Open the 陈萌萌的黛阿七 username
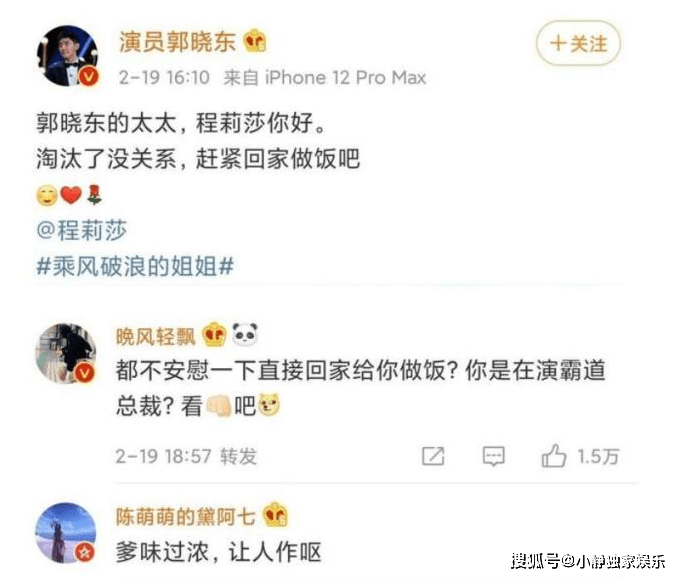This screenshot has height=578, width=680. coord(185,516)
